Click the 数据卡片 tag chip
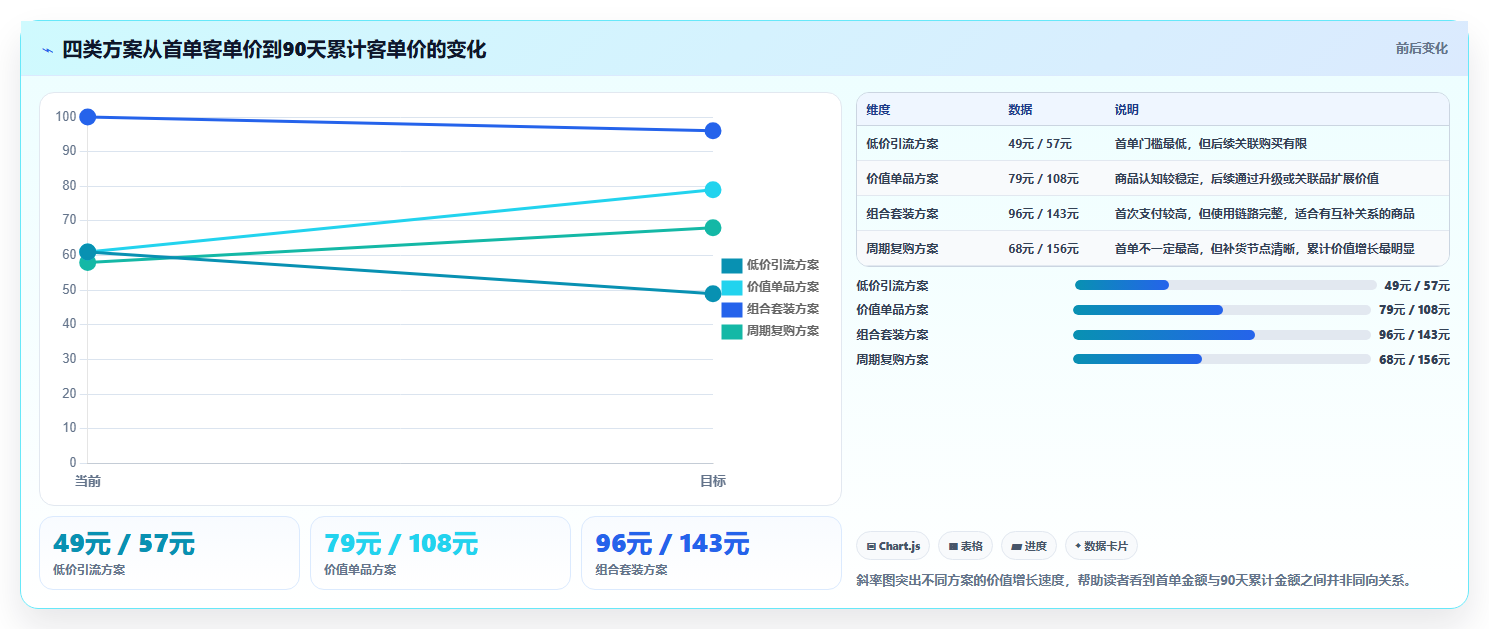This screenshot has width=1489, height=629. click(1101, 546)
